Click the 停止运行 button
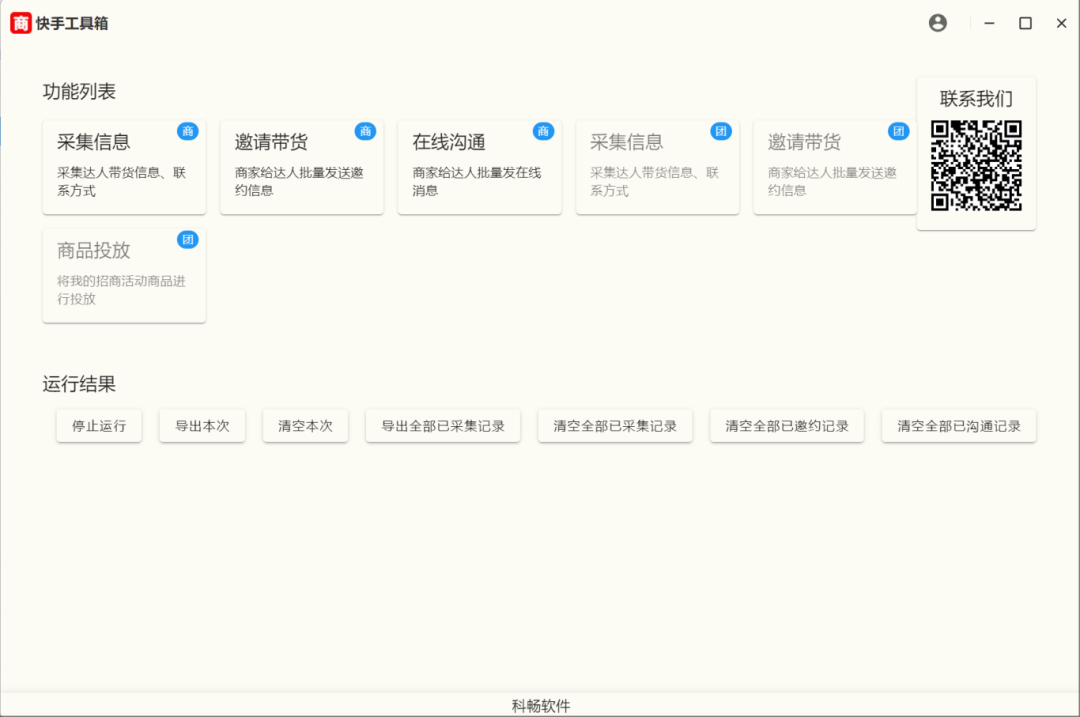Image resolution: width=1080 pixels, height=717 pixels. point(98,425)
